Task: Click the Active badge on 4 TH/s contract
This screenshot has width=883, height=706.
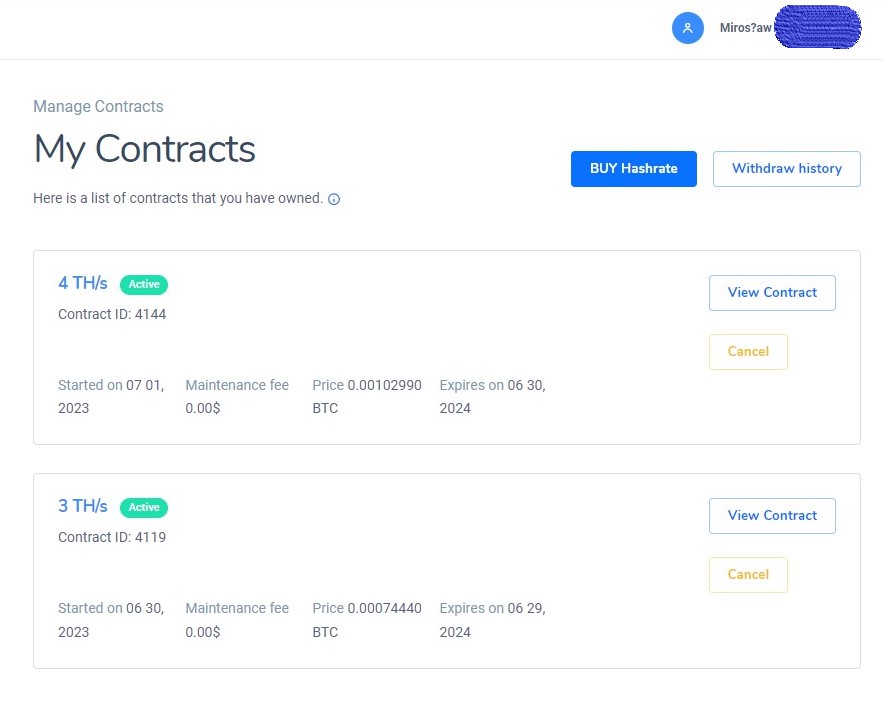Action: click(x=144, y=284)
